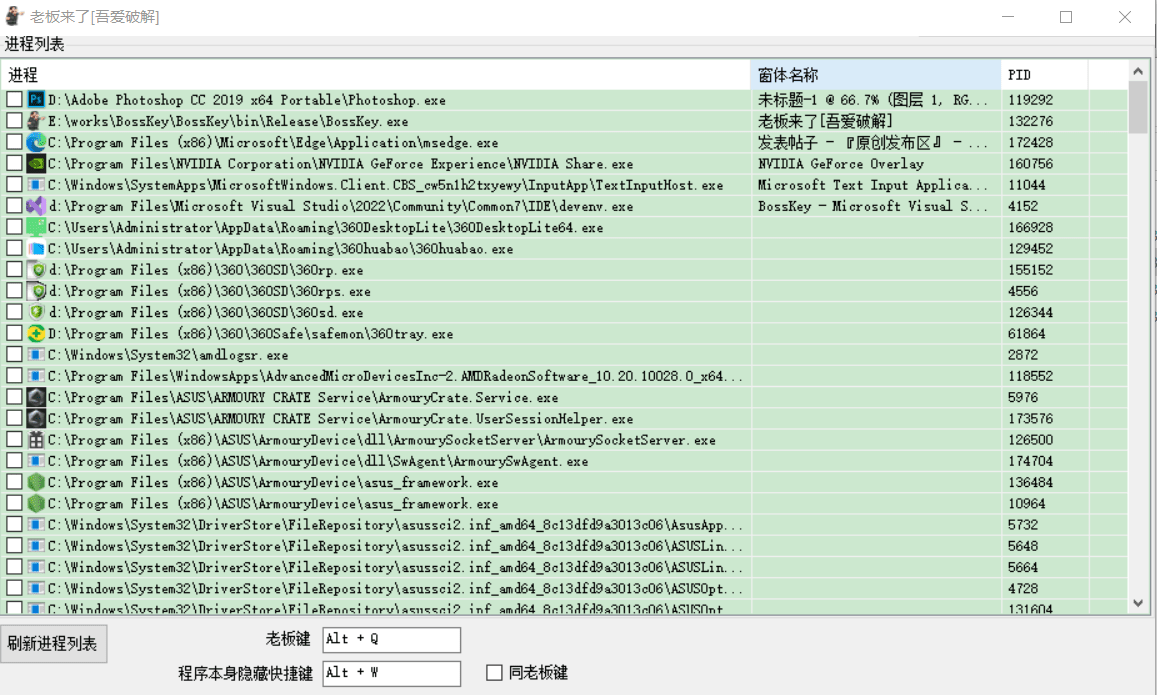Click the ArmourySwAgent.exe process icon
This screenshot has width=1157, height=695.
36,461
